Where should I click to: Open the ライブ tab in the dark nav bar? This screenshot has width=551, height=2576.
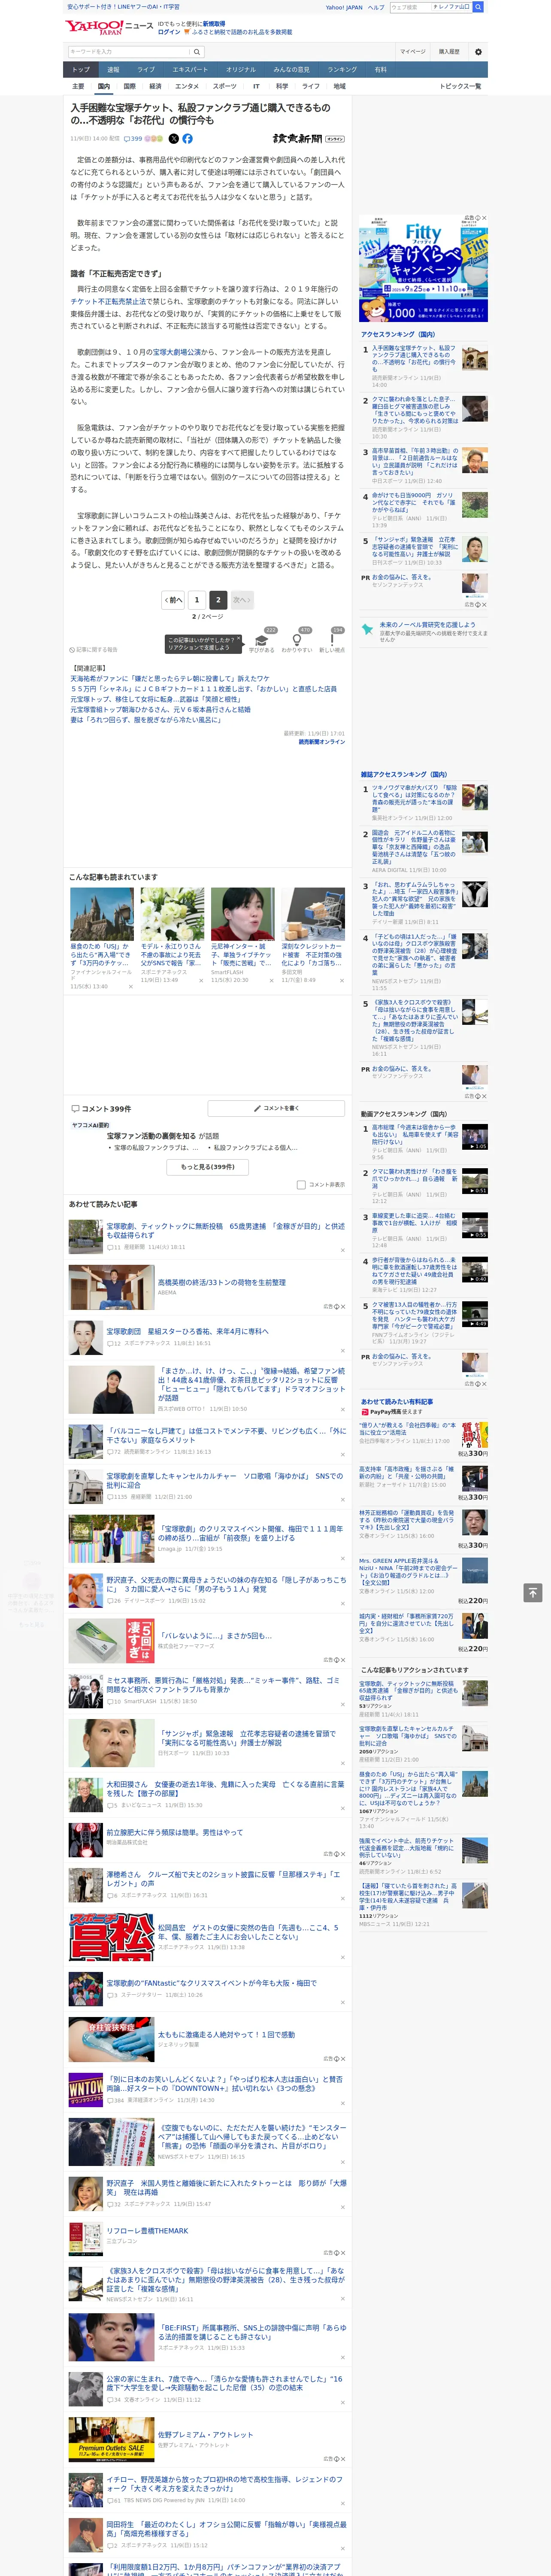146,70
